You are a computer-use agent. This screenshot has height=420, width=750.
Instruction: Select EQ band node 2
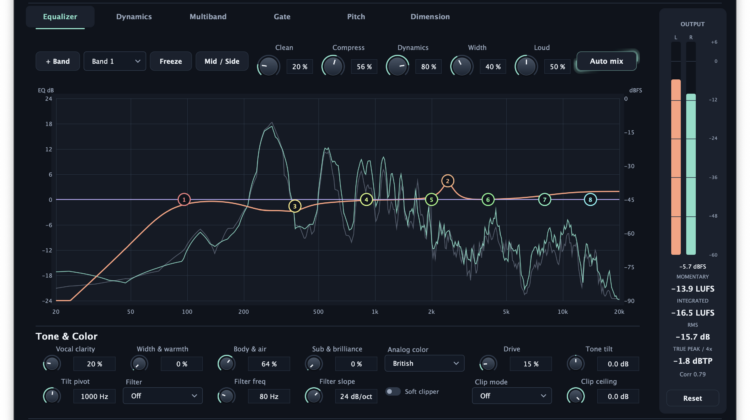pyautogui.click(x=447, y=181)
